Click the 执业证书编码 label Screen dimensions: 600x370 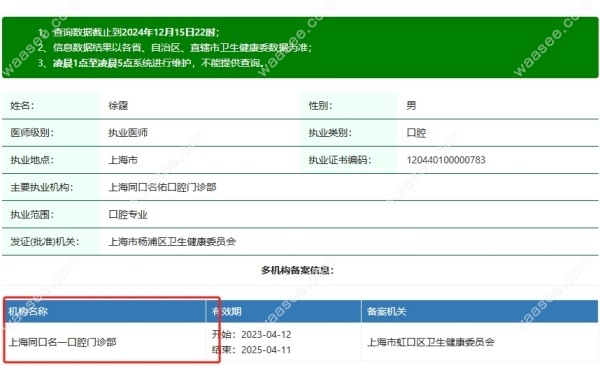pos(340,160)
